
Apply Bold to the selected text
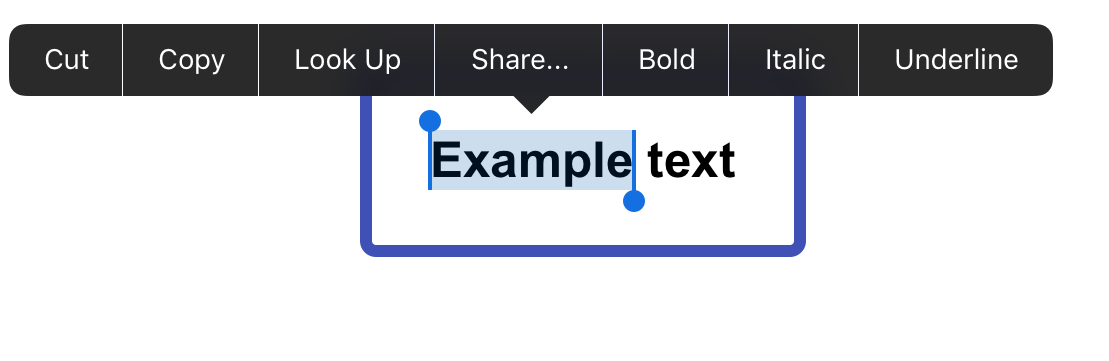[666, 60]
